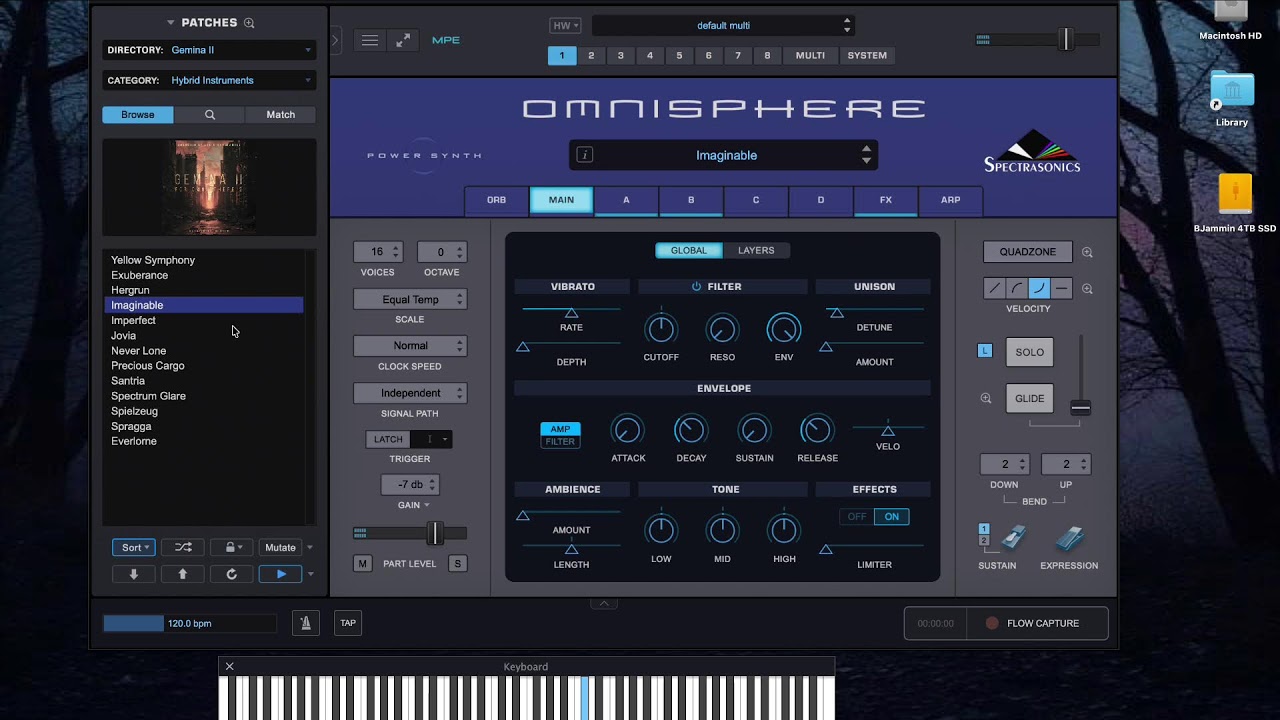
Task: Open the default multi selector
Action: [723, 26]
